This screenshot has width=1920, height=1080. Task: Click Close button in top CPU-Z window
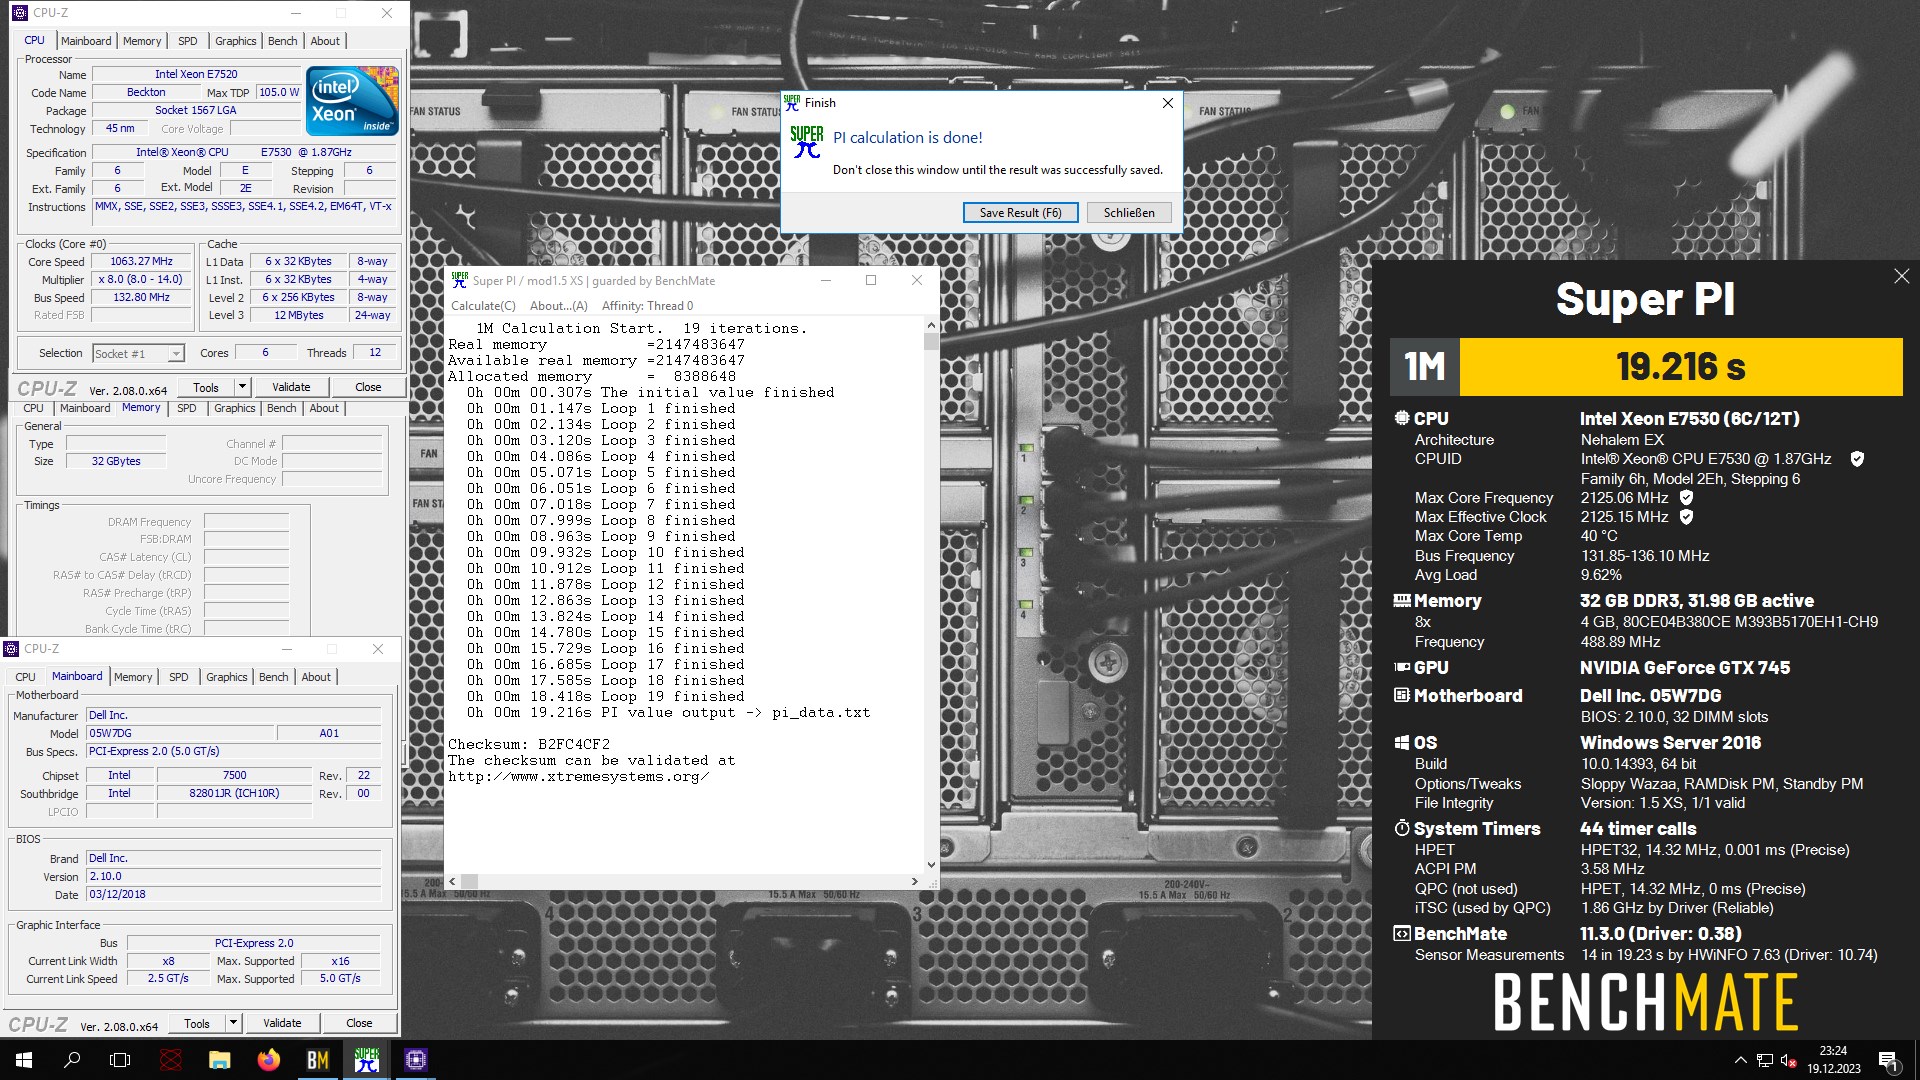tap(368, 387)
